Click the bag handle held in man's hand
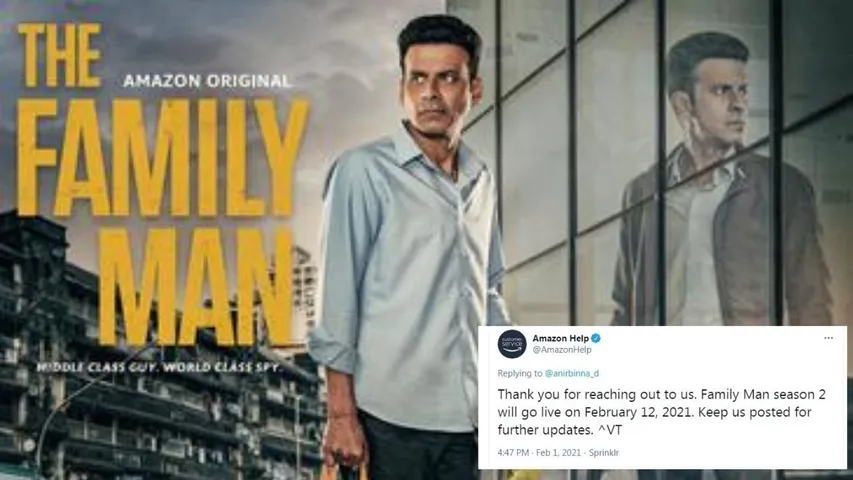Image resolution: width=853 pixels, height=480 pixels. pyautogui.click(x=343, y=467)
